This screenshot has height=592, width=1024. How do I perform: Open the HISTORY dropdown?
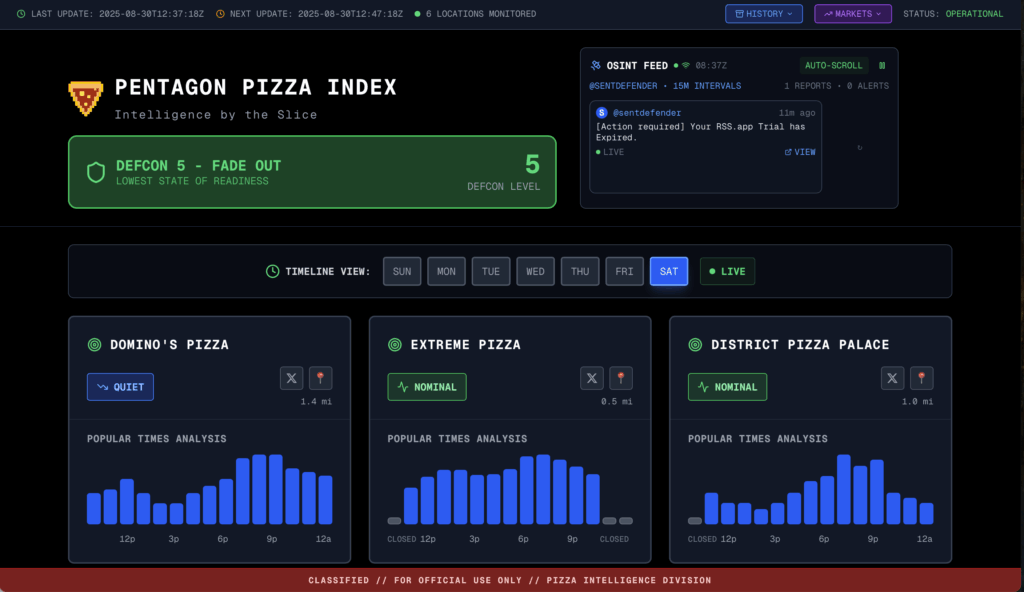pyautogui.click(x=763, y=13)
